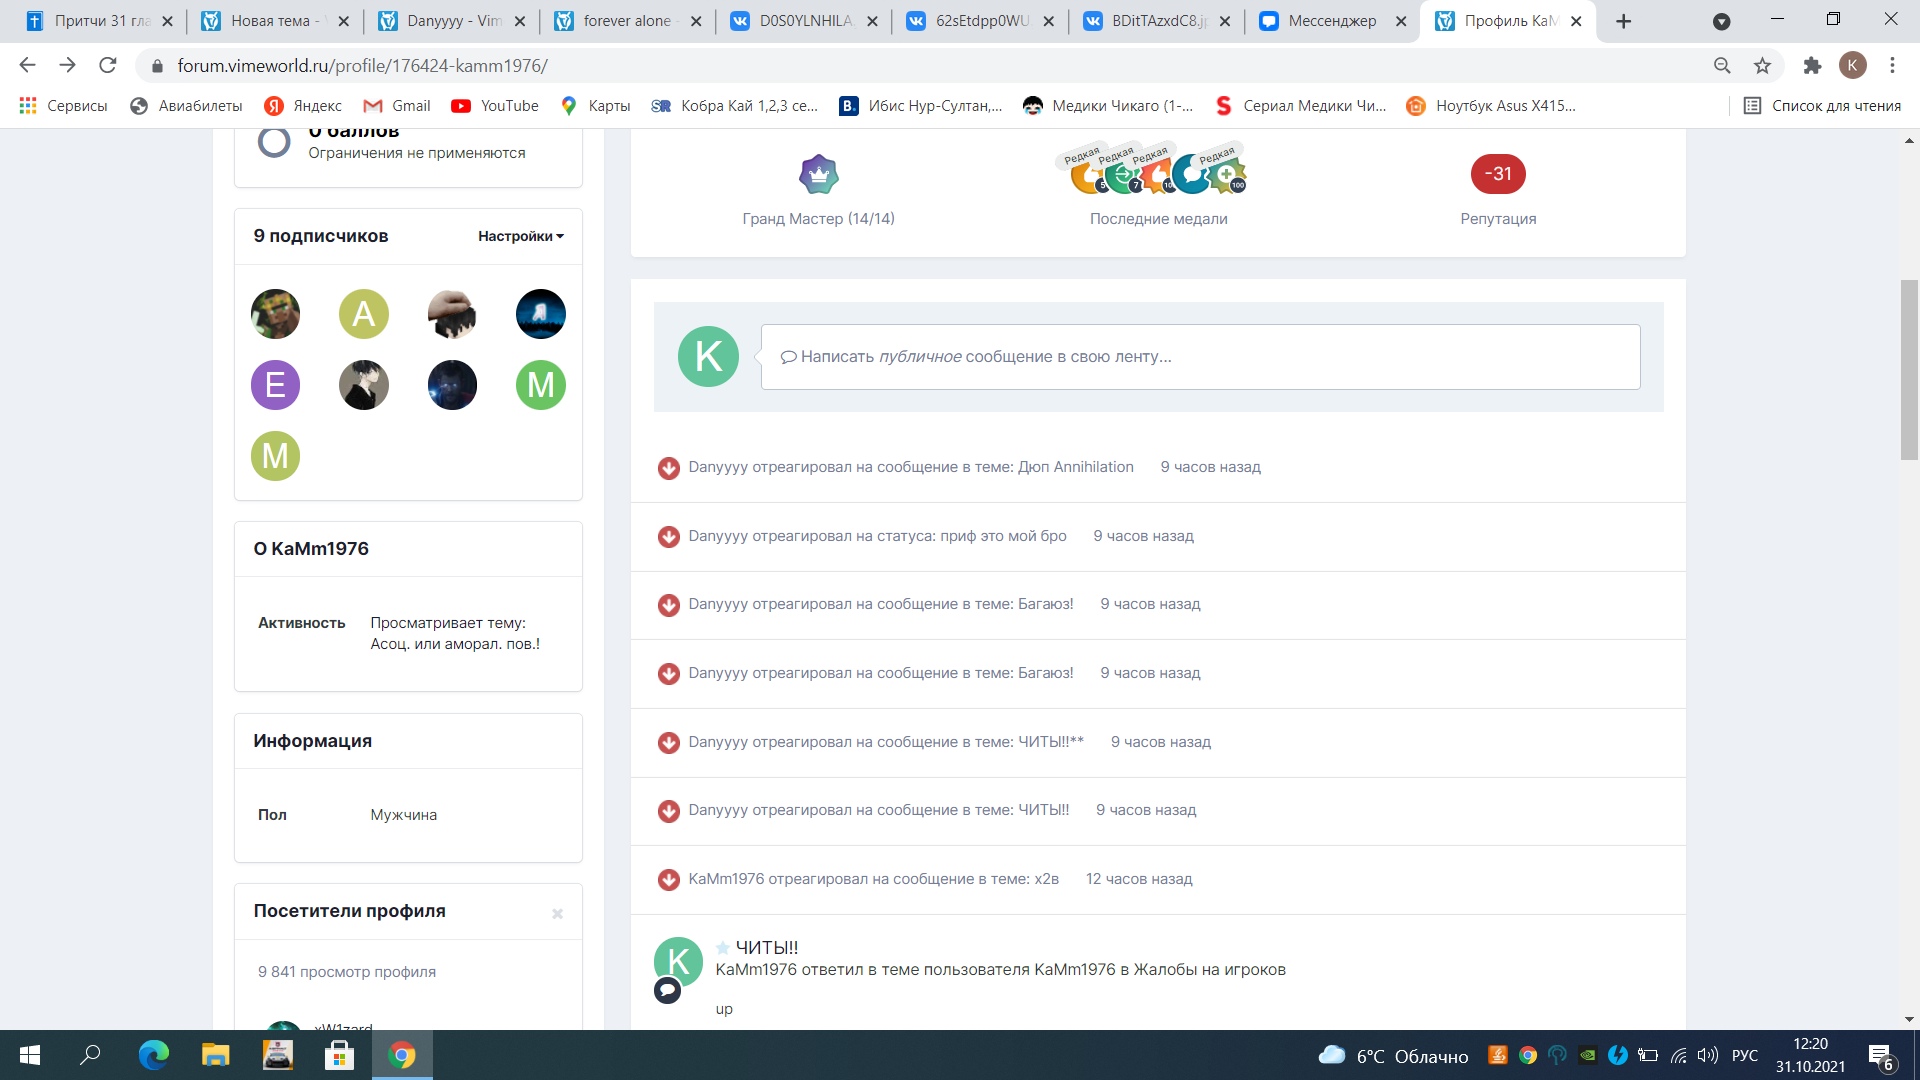The height and width of the screenshot is (1080, 1920).
Task: Close the Посетители профиля block with X
Action: pos(557,913)
